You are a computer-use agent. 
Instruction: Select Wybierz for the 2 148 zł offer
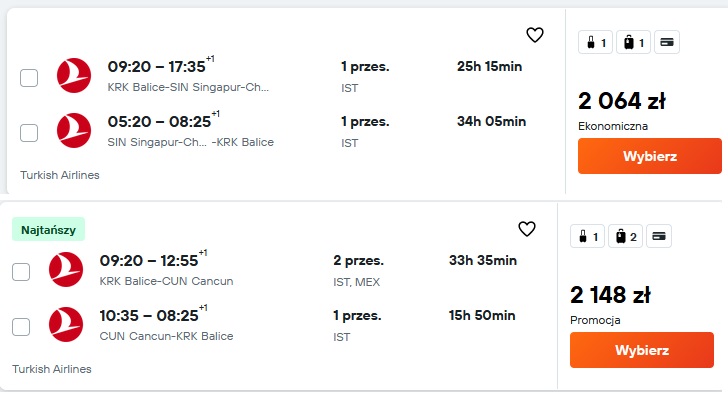click(642, 350)
